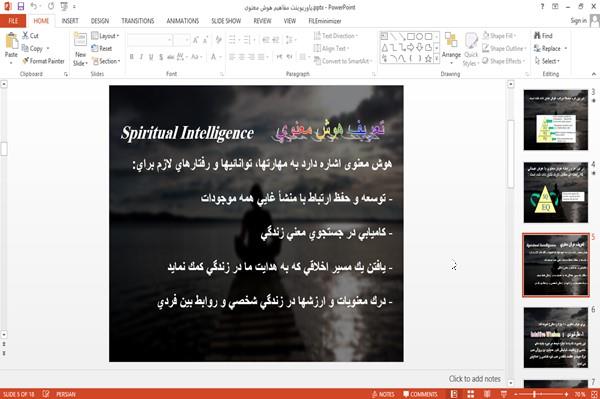Switch to the DESIGN ribbon tab
This screenshot has height=399, width=600.
(99, 21)
